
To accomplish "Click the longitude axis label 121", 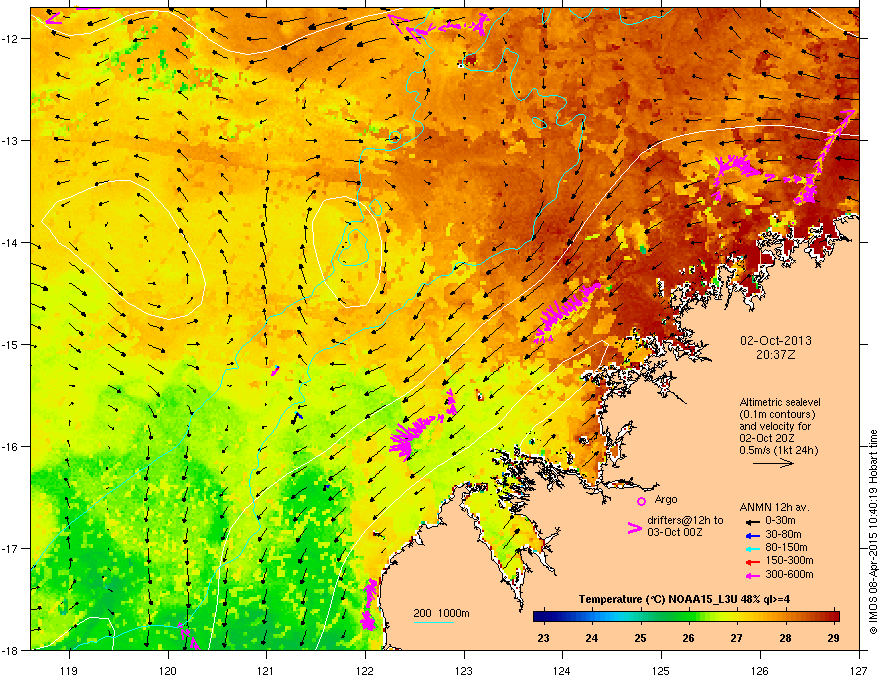I will coord(266,670).
